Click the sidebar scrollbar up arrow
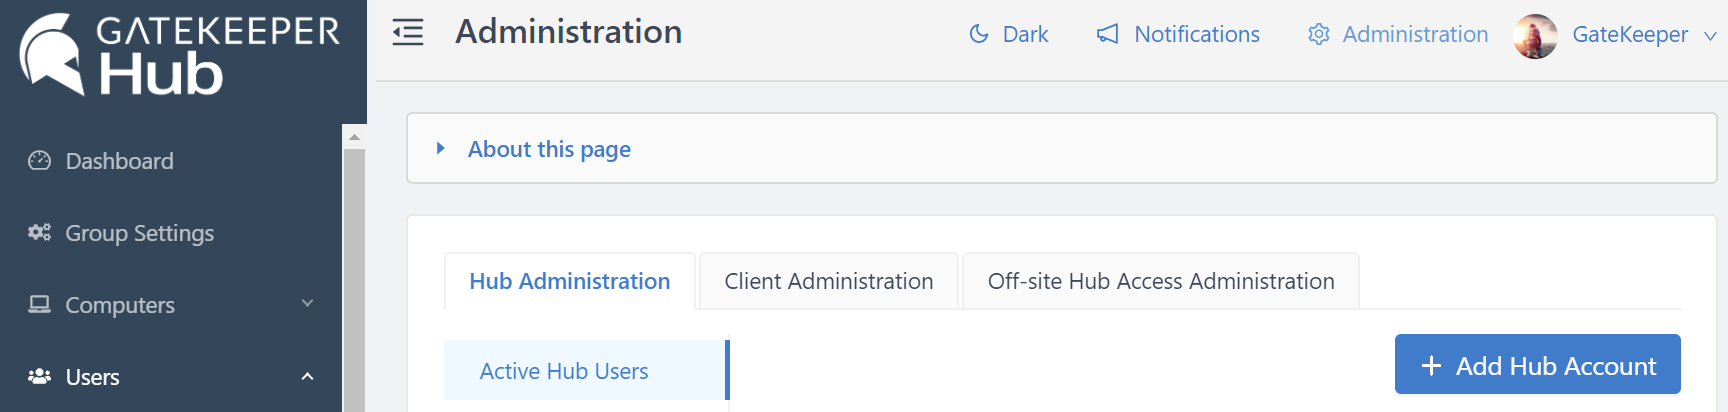The width and height of the screenshot is (1728, 412). click(354, 137)
